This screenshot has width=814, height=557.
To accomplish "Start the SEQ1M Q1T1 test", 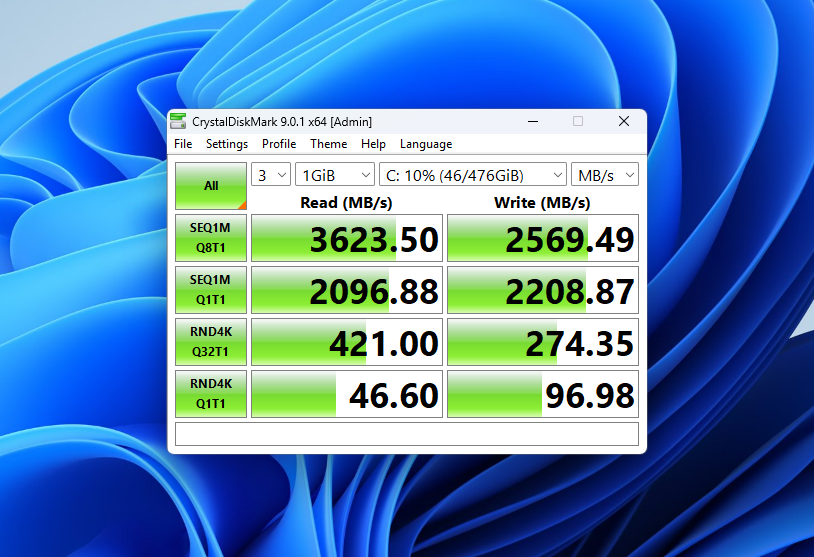I will tap(211, 290).
